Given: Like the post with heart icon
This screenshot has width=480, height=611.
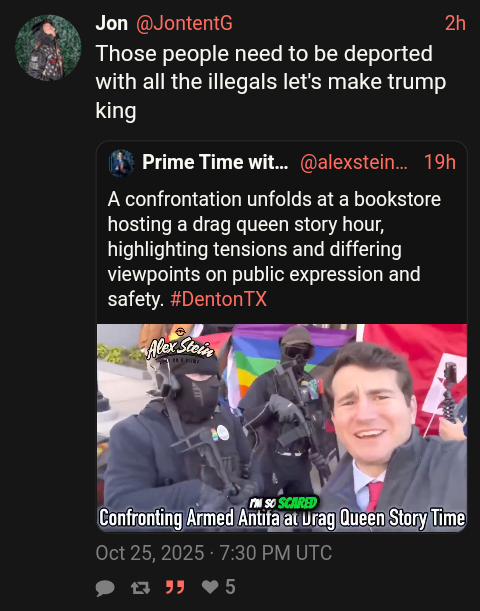Looking at the screenshot, I should point(210,586).
